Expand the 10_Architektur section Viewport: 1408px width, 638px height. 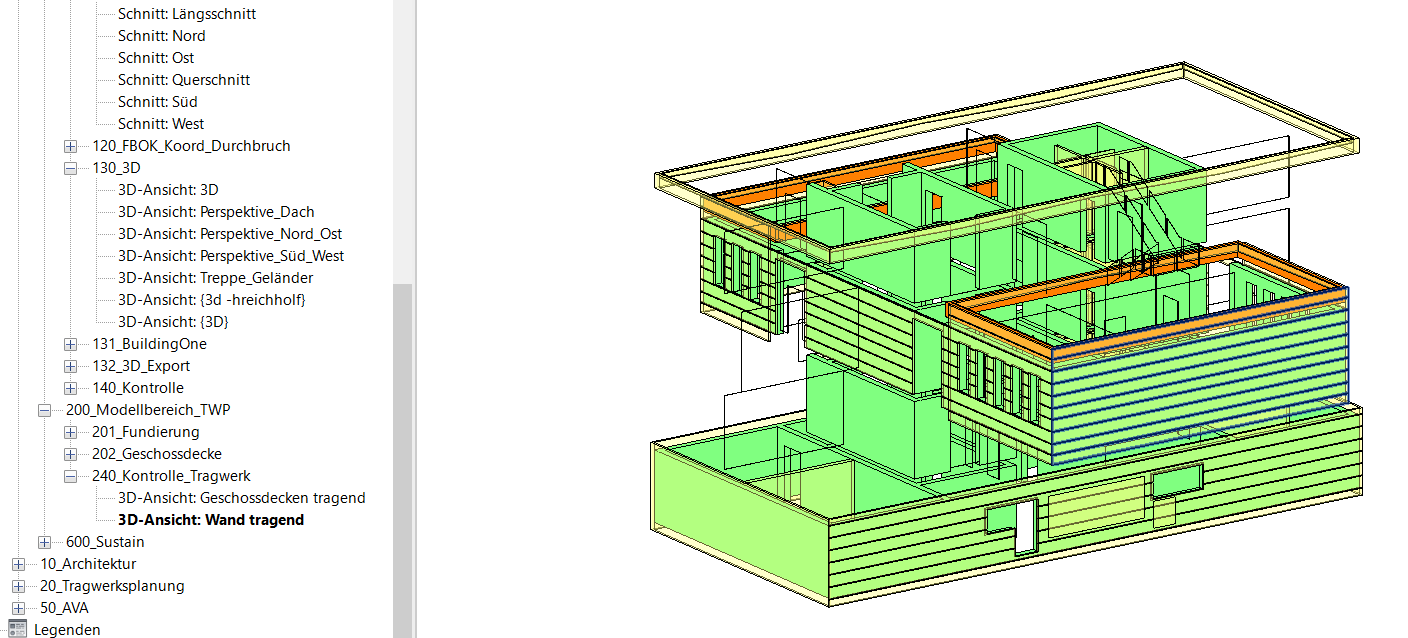pos(18,564)
